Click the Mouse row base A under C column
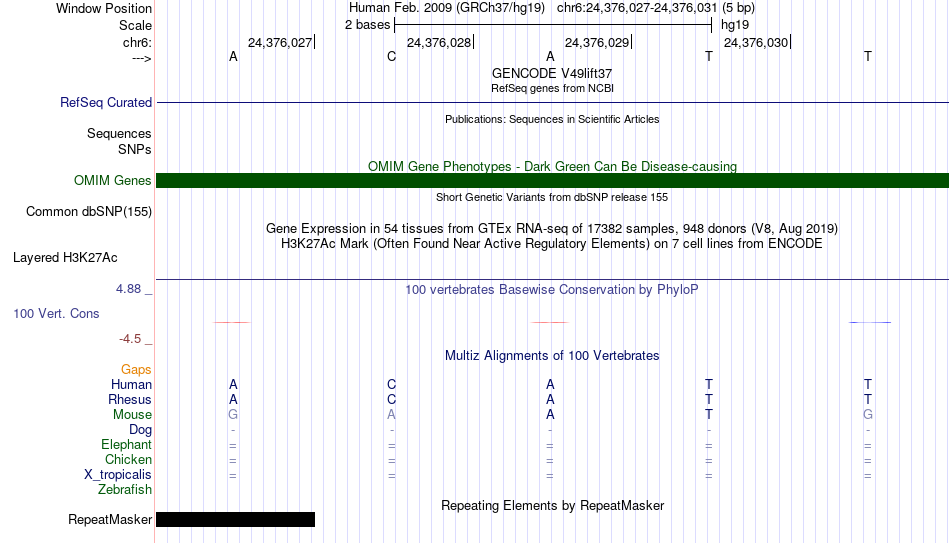This screenshot has width=950, height=543. (x=391, y=415)
